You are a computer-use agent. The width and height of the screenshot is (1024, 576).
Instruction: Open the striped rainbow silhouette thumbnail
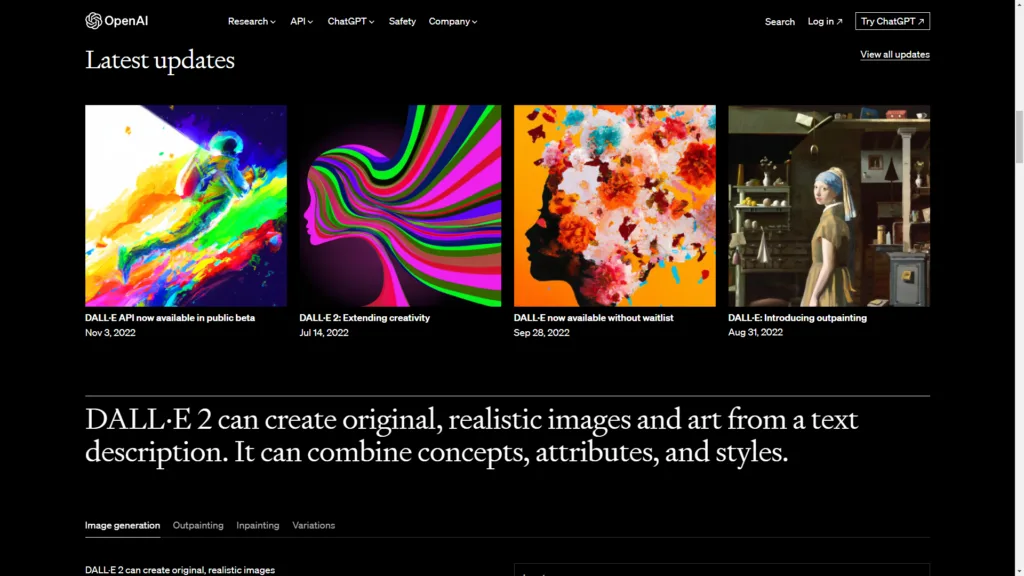(x=400, y=206)
